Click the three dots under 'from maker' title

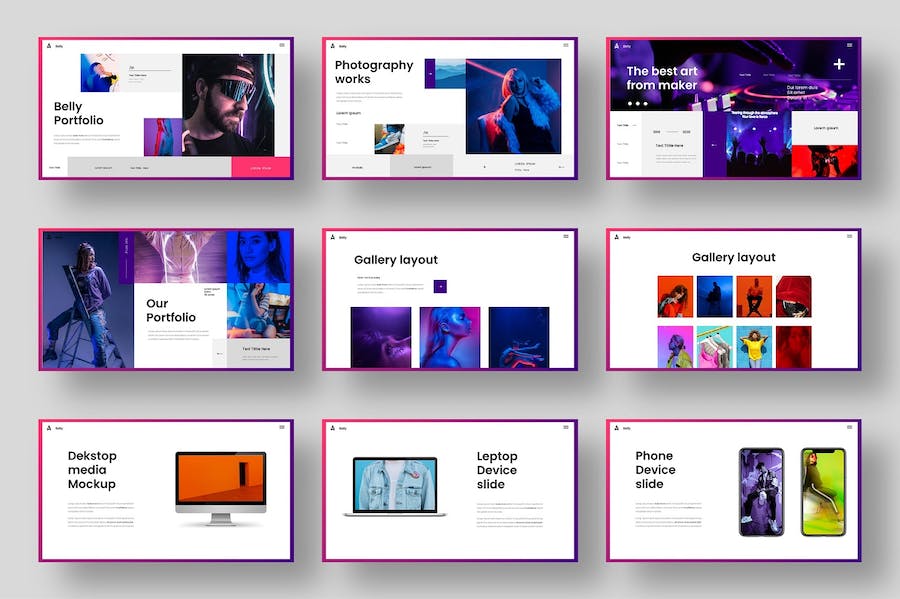click(636, 103)
